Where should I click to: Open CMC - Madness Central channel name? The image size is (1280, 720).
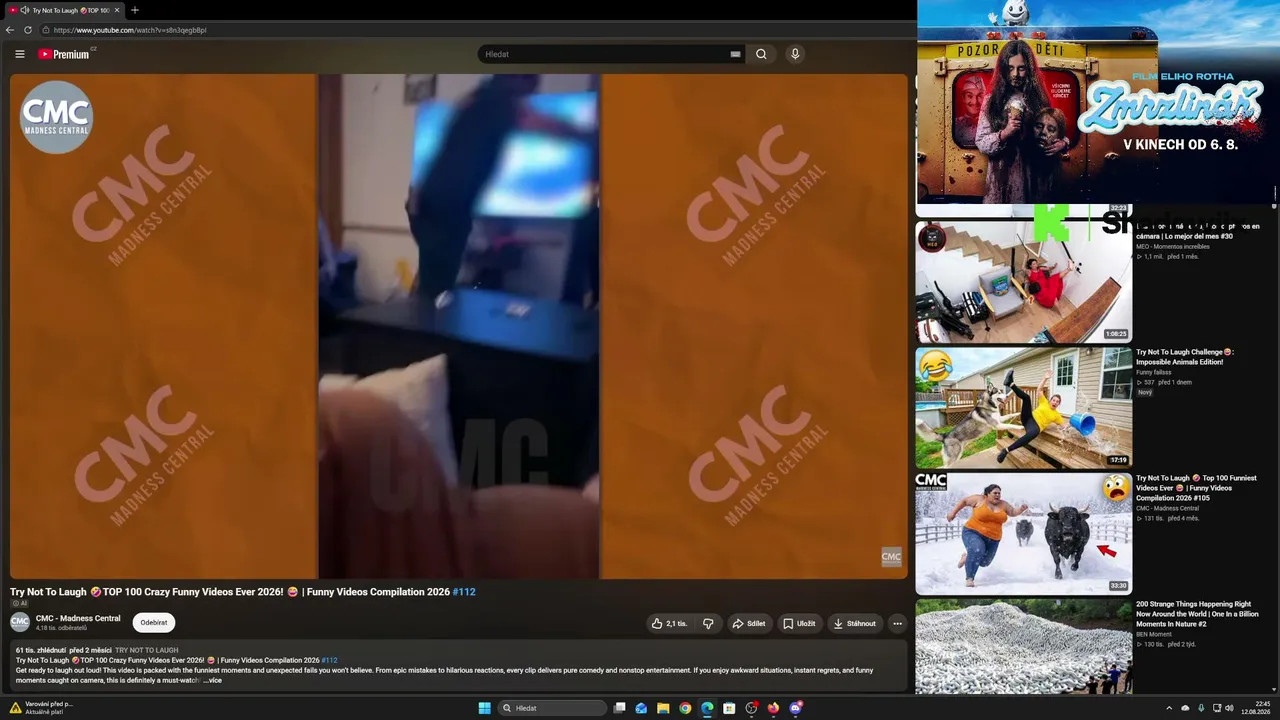click(78, 618)
